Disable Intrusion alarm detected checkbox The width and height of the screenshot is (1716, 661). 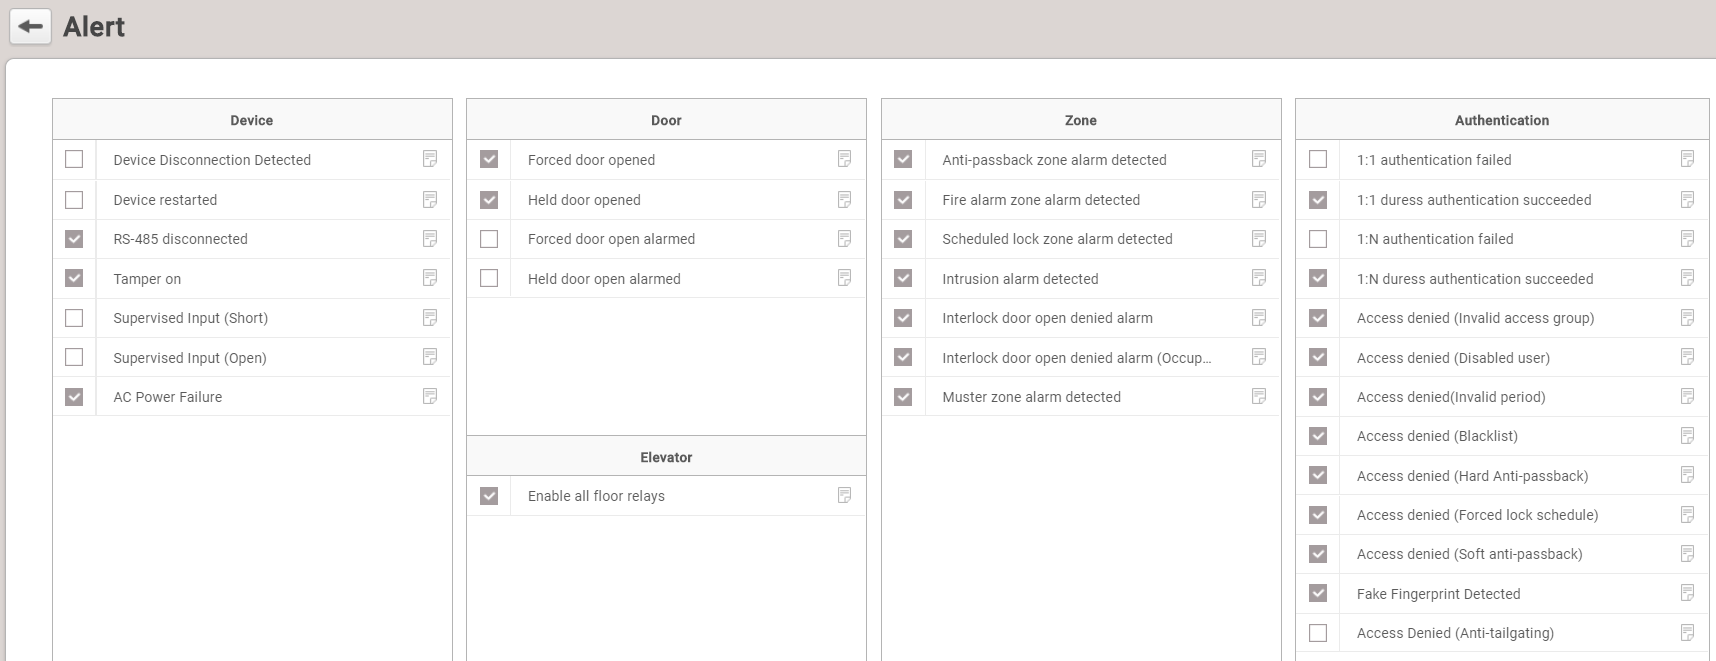(x=903, y=278)
